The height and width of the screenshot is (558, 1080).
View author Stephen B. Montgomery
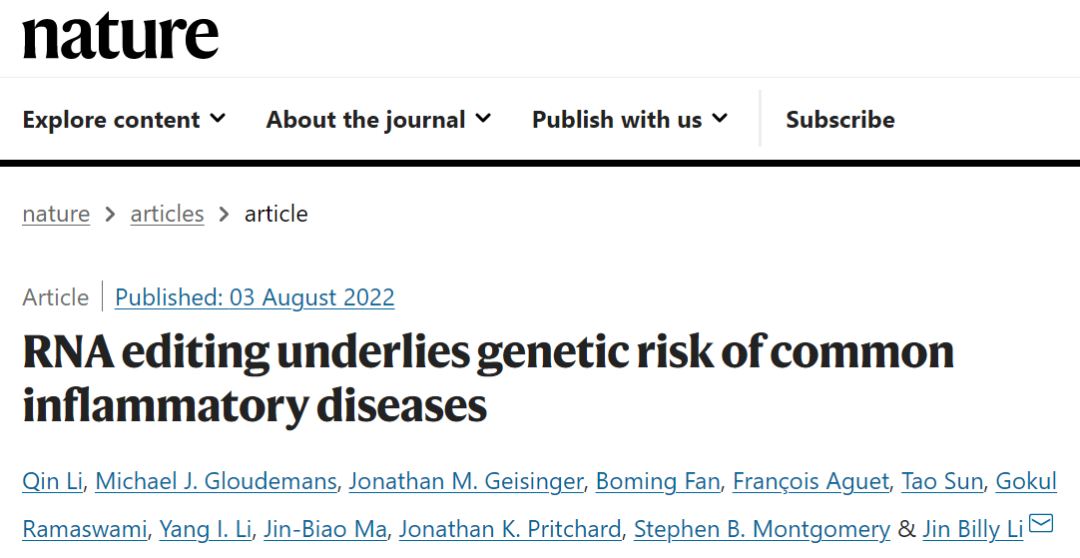click(x=762, y=529)
